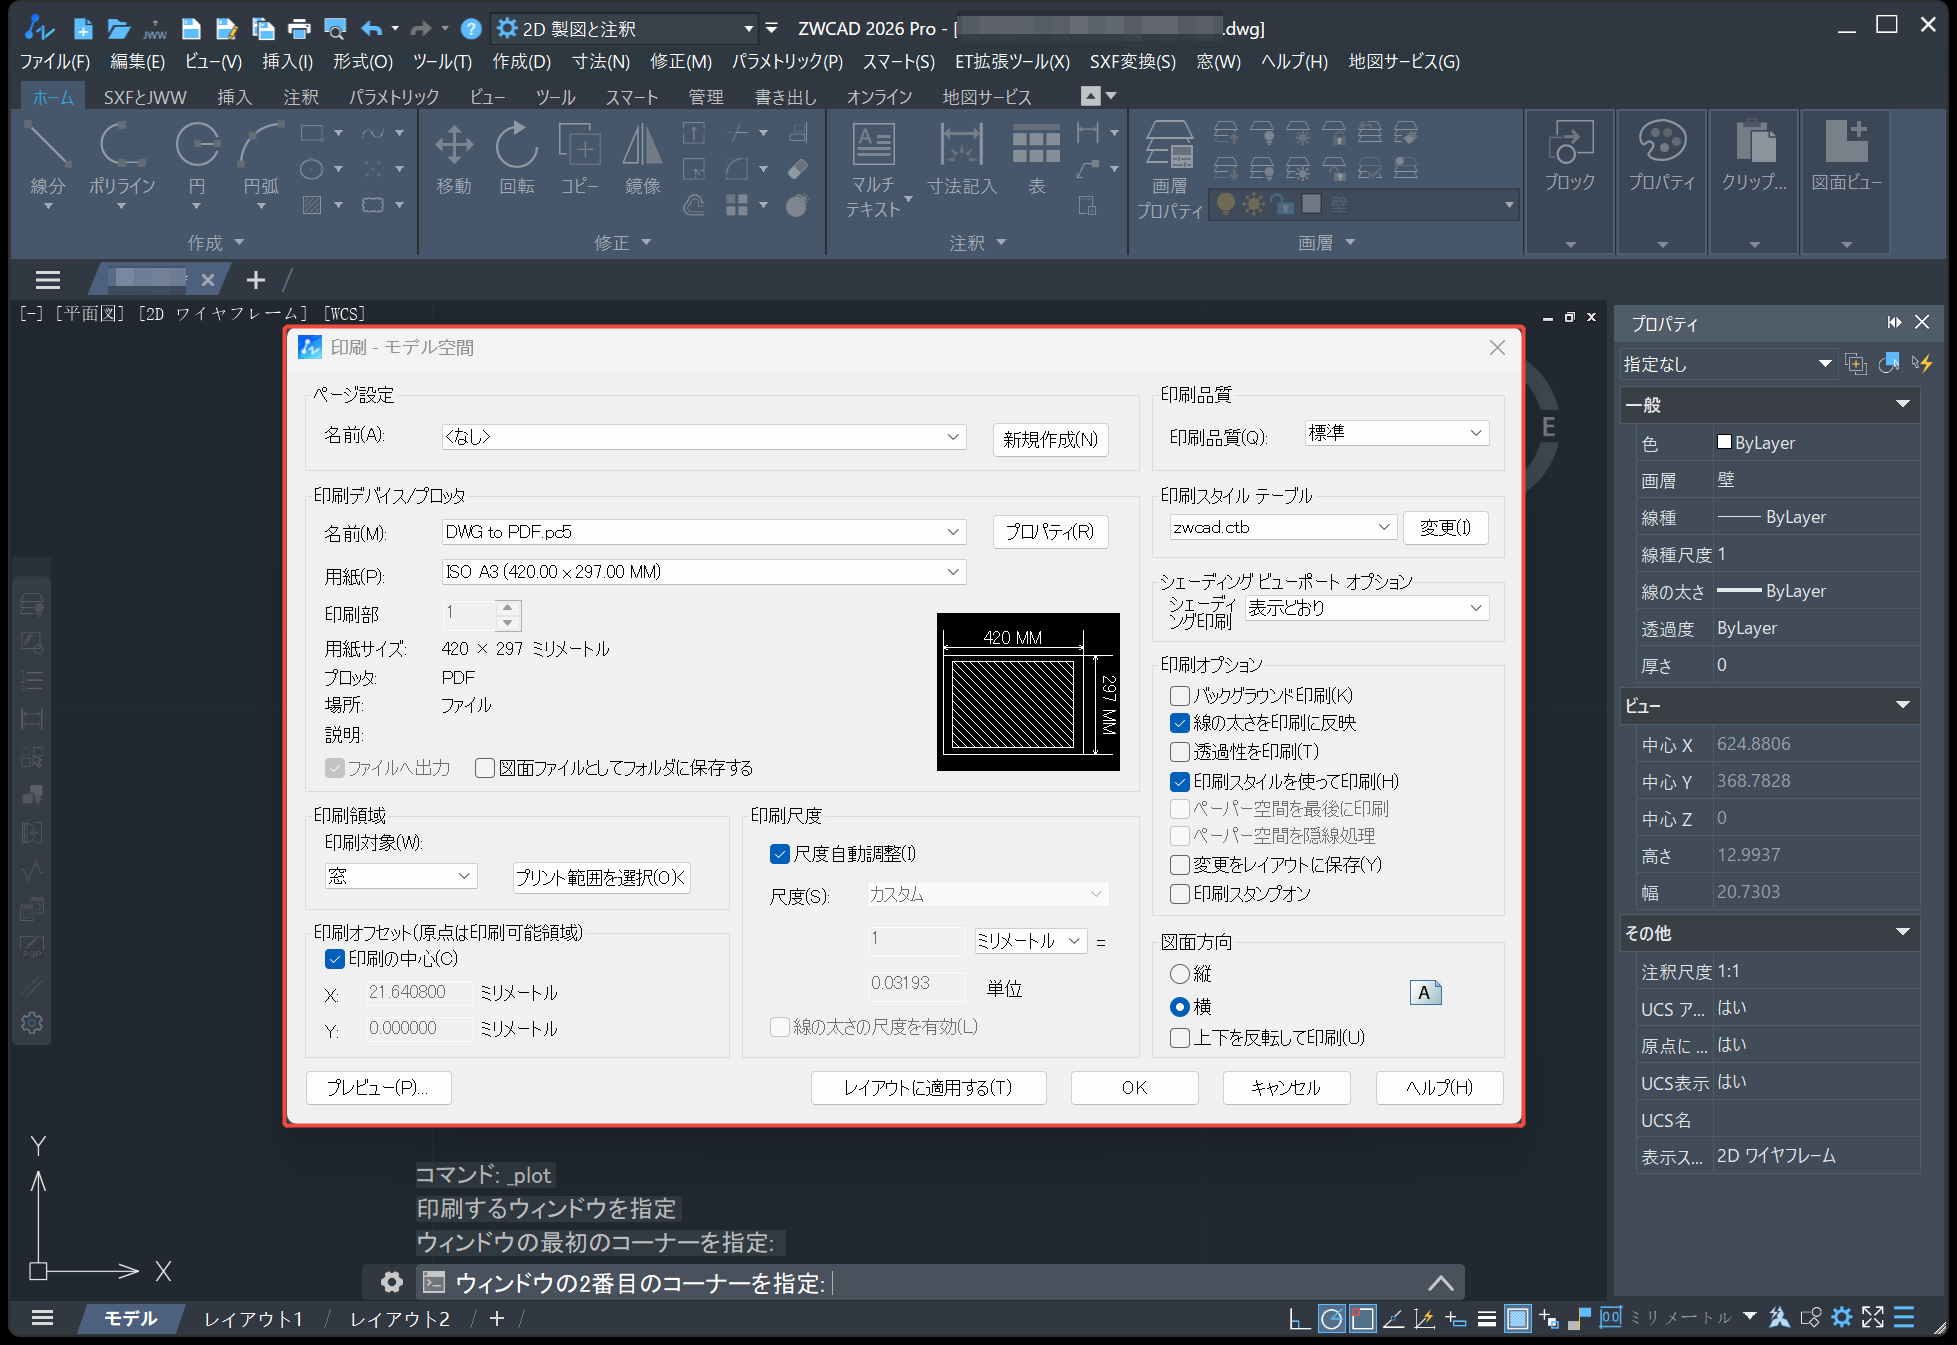This screenshot has width=1957, height=1345.
Task: Switch to the SXFとJWW ribbon tab
Action: pos(145,97)
